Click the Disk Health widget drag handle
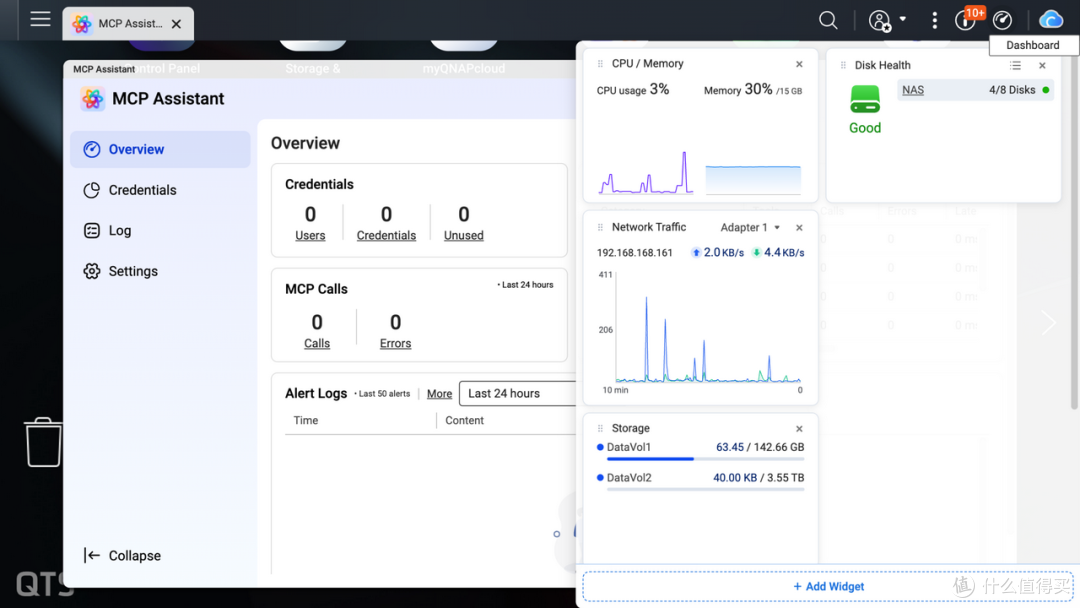Viewport: 1080px width, 608px height. pos(843,65)
